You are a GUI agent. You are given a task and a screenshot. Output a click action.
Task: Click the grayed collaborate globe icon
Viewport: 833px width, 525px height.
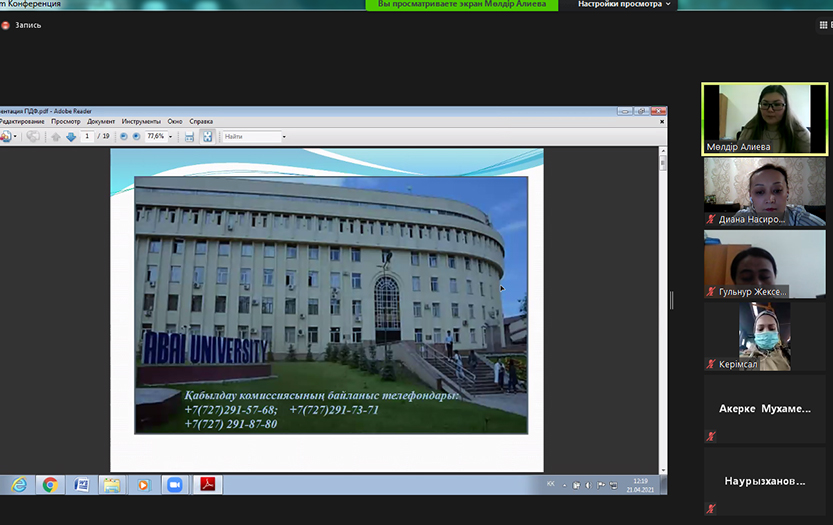[x=33, y=137]
